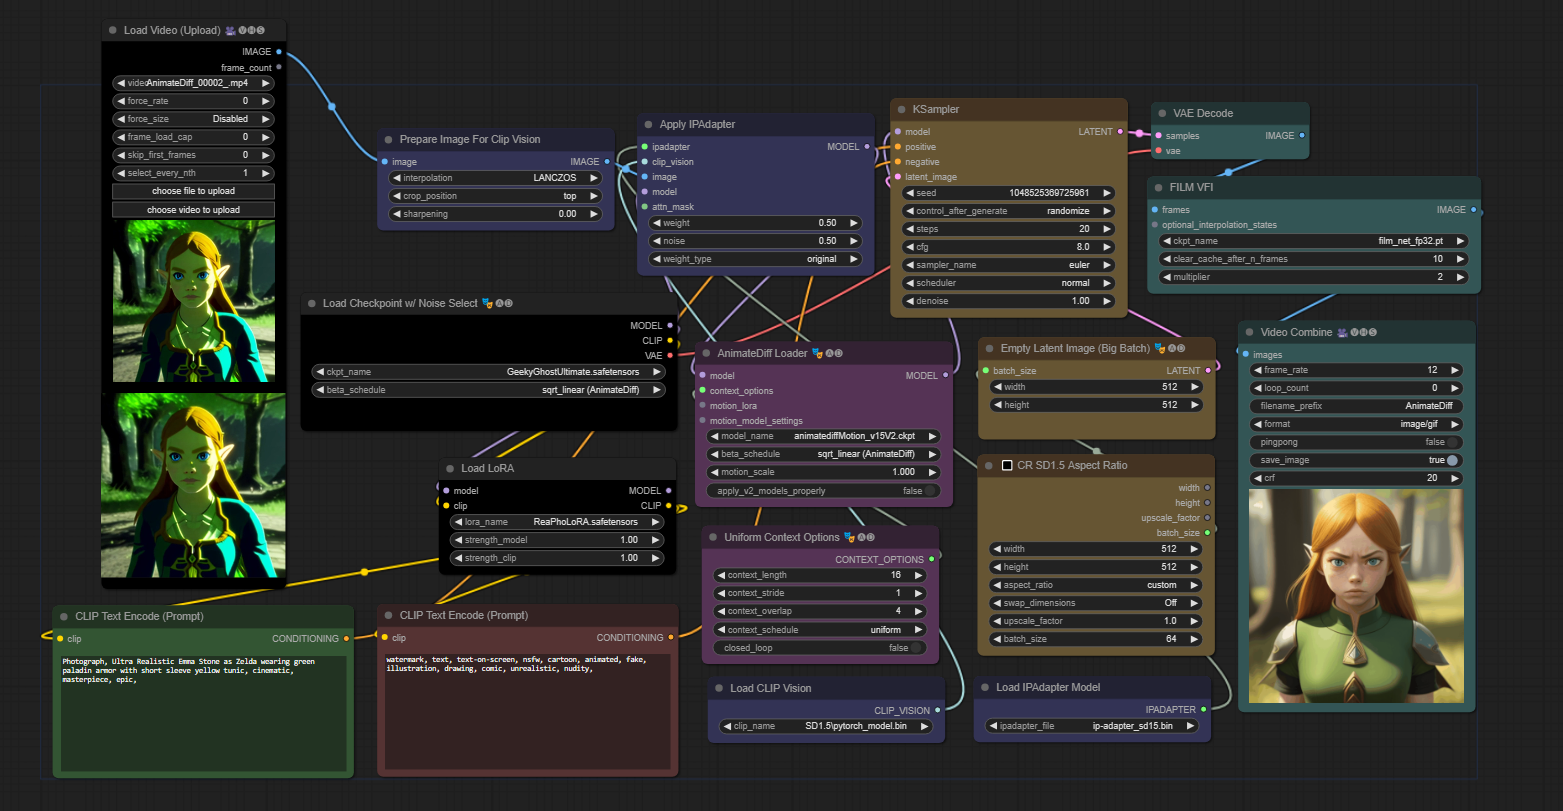Click the CONTEXT_OPTIONS output port on Uniform Context Options
The width and height of the screenshot is (1563, 811).
(932, 559)
